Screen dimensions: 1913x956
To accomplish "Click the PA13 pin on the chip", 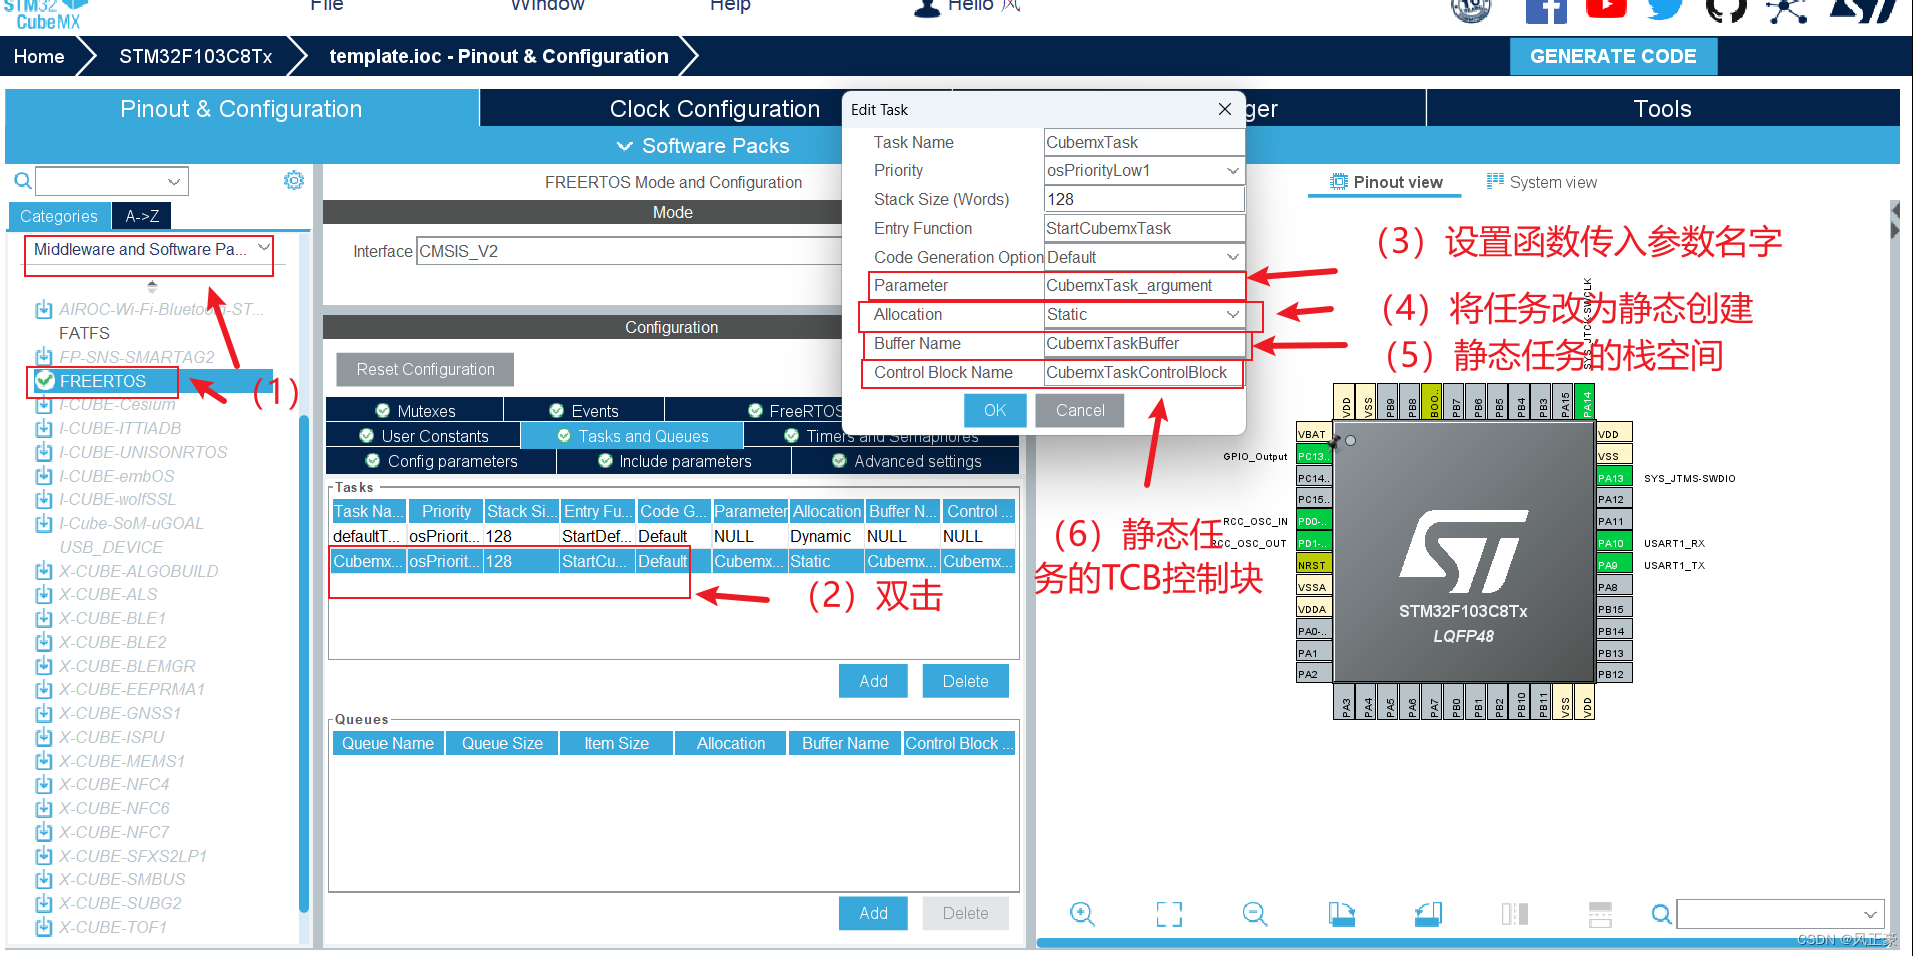I will pyautogui.click(x=1614, y=478).
